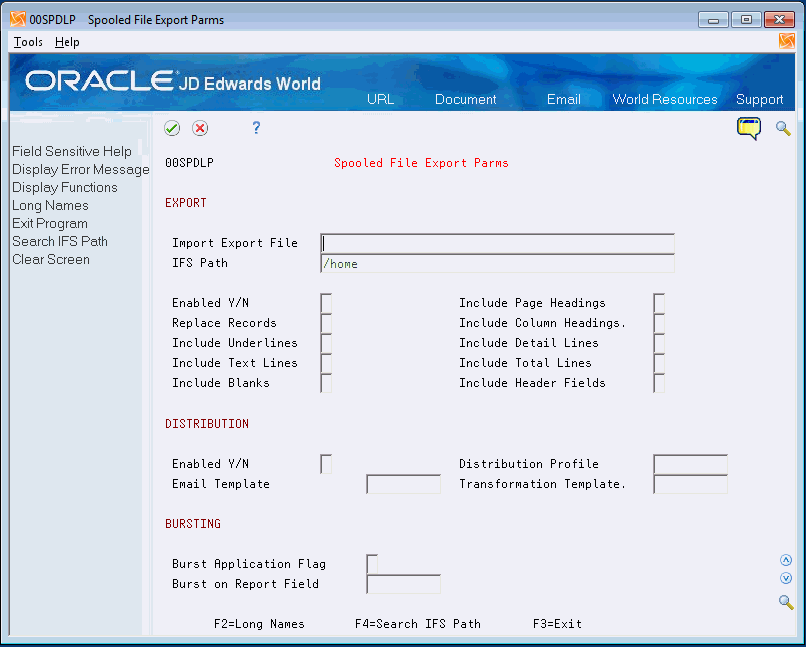The width and height of the screenshot is (806, 647).
Task: Click the page down arrow icon
Action: click(785, 579)
